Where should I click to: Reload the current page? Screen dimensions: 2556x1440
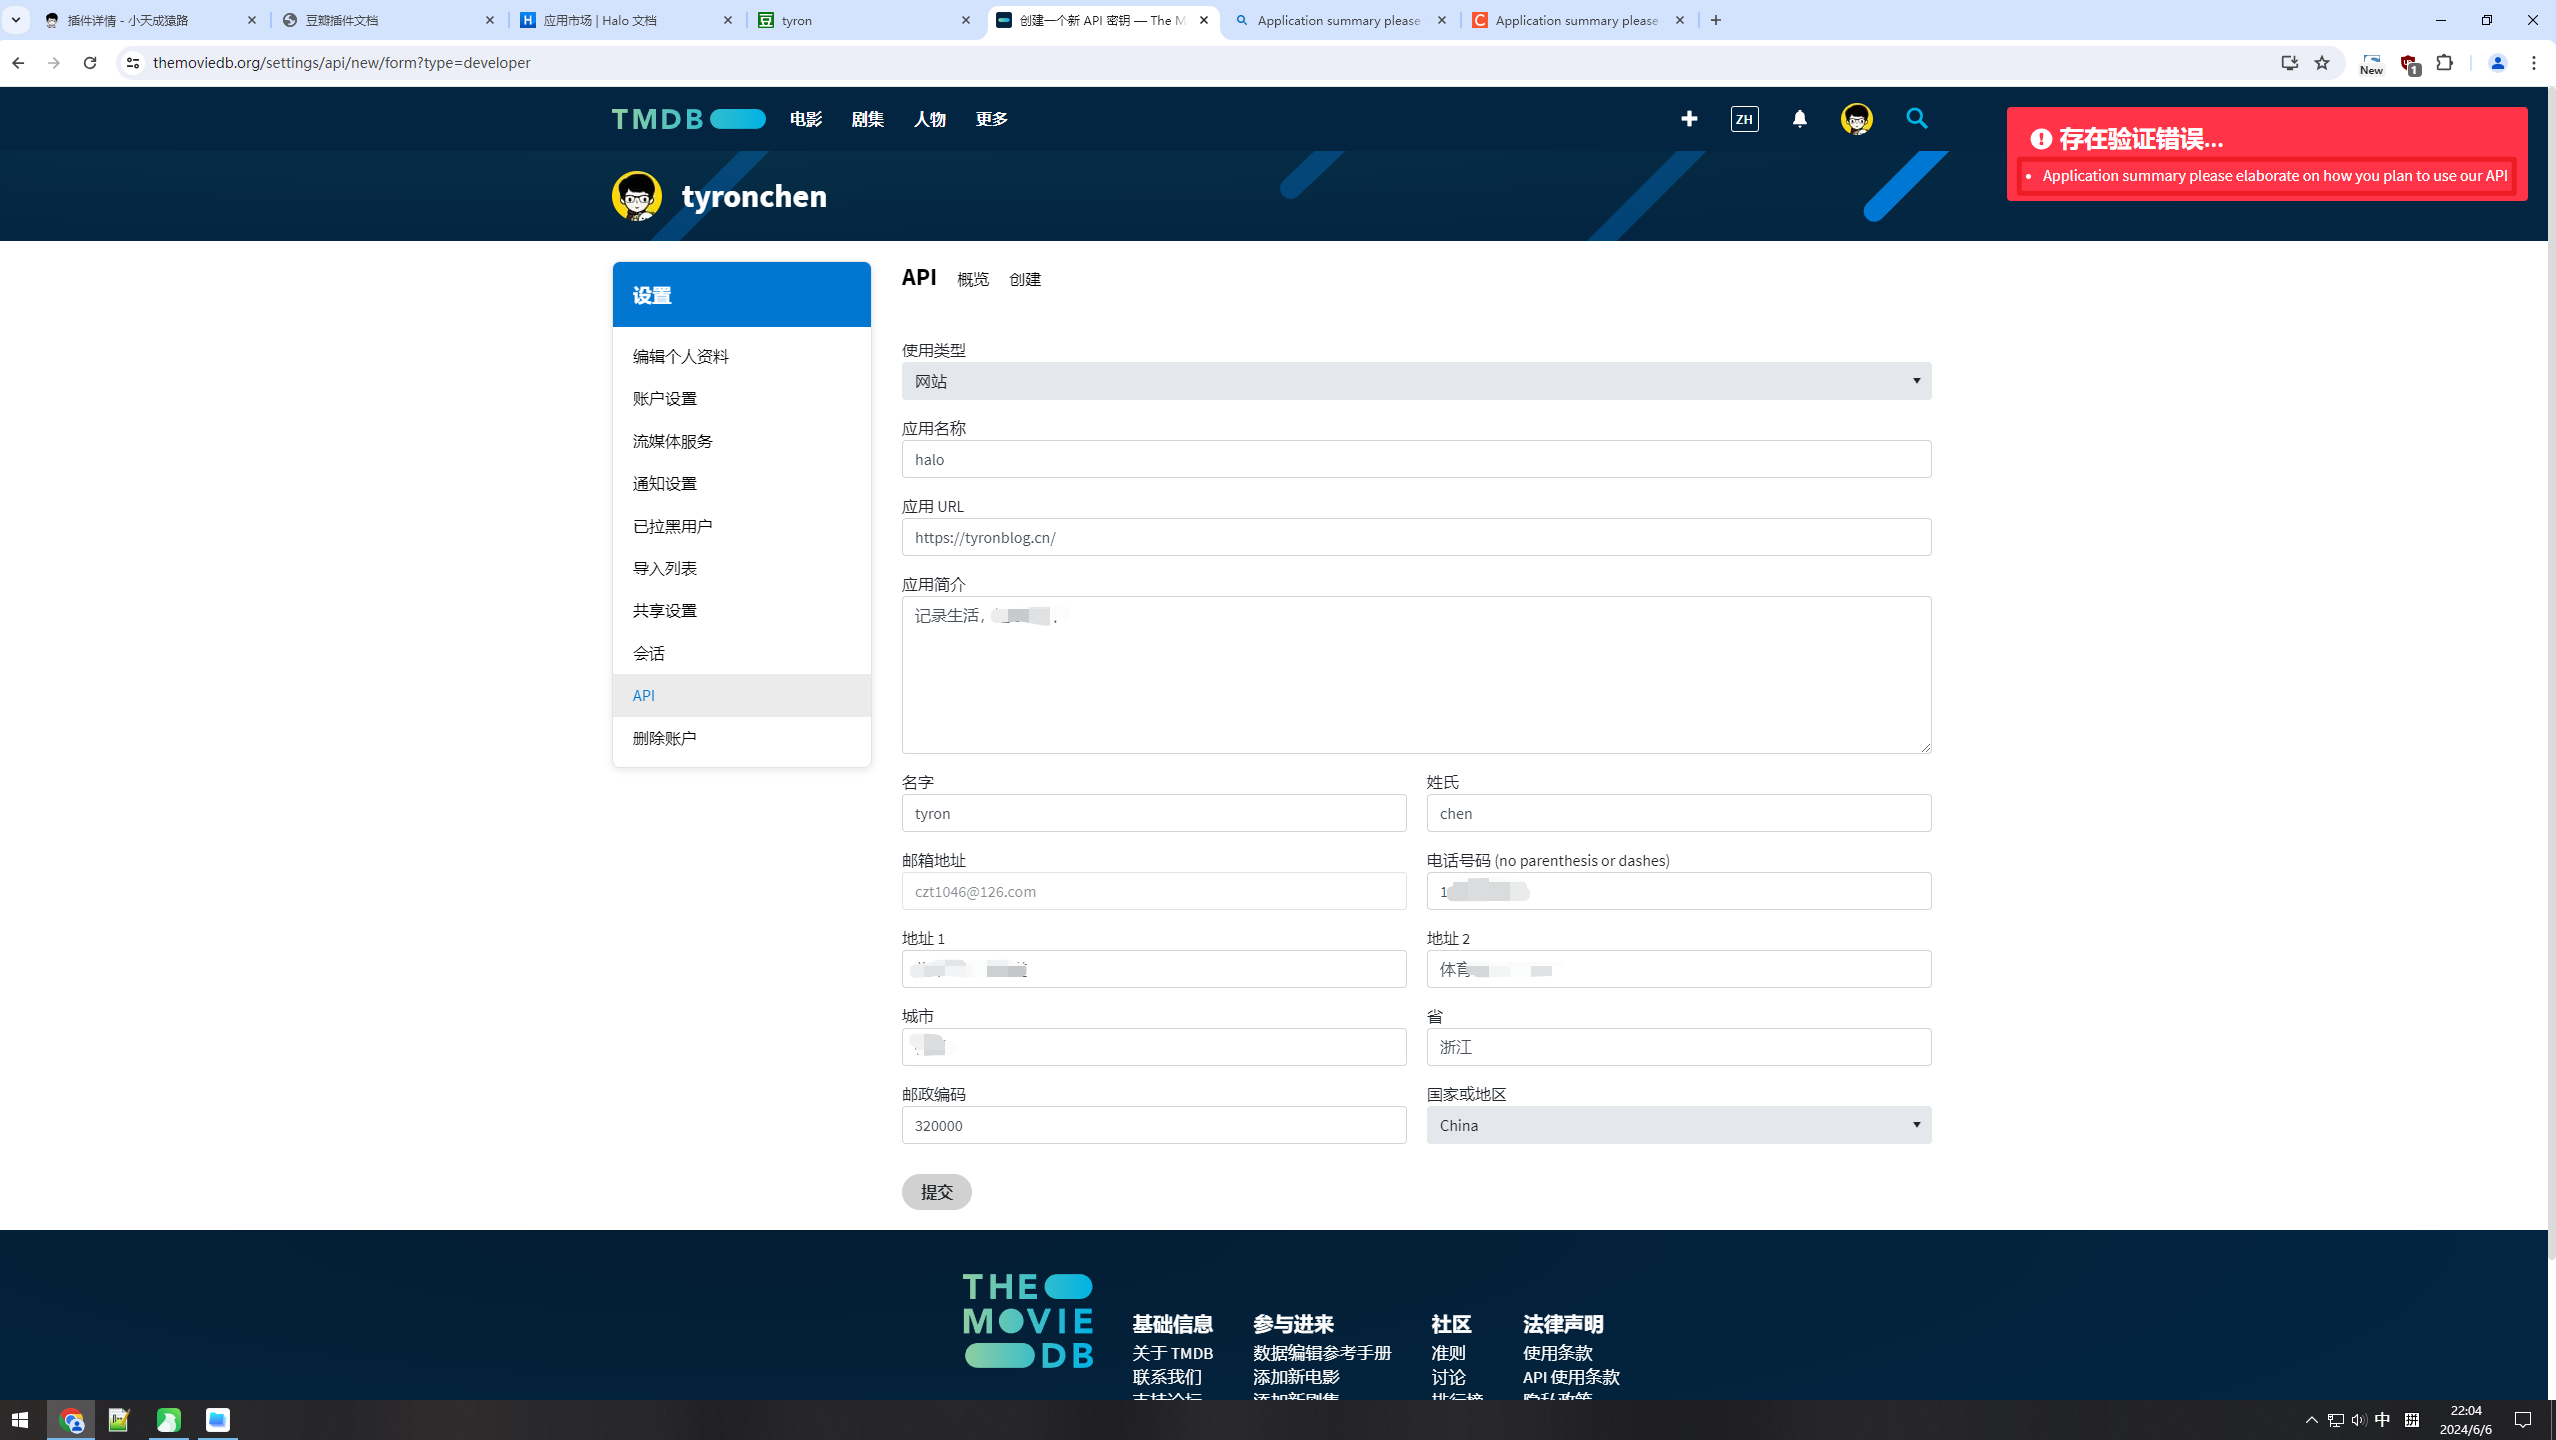(90, 63)
